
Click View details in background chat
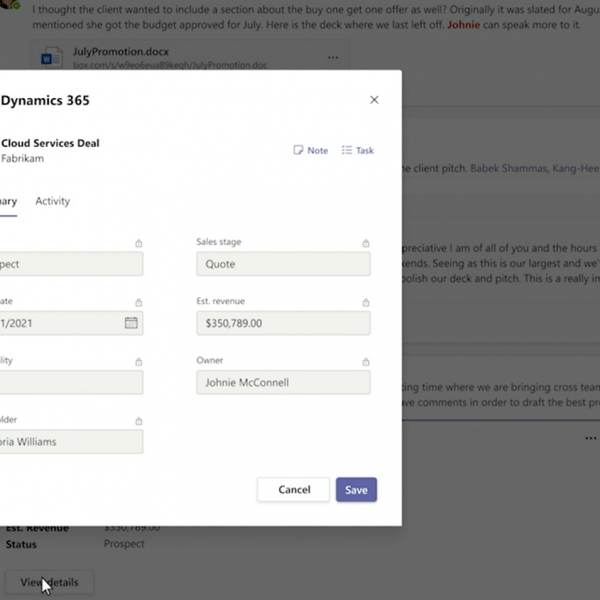point(49,582)
